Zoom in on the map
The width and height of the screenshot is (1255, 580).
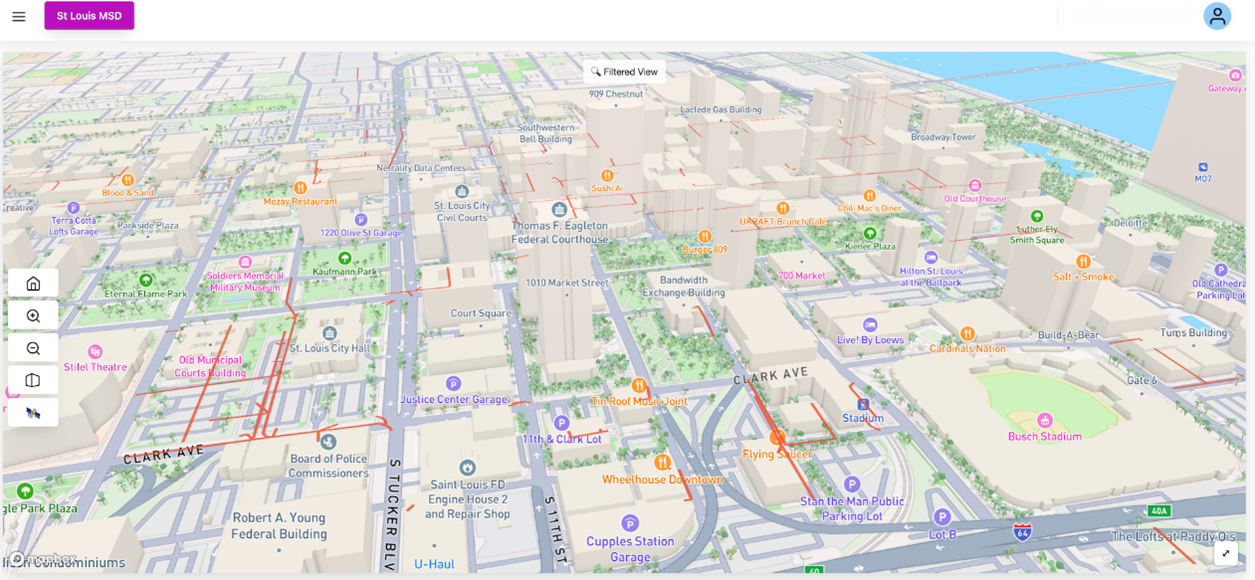33,316
